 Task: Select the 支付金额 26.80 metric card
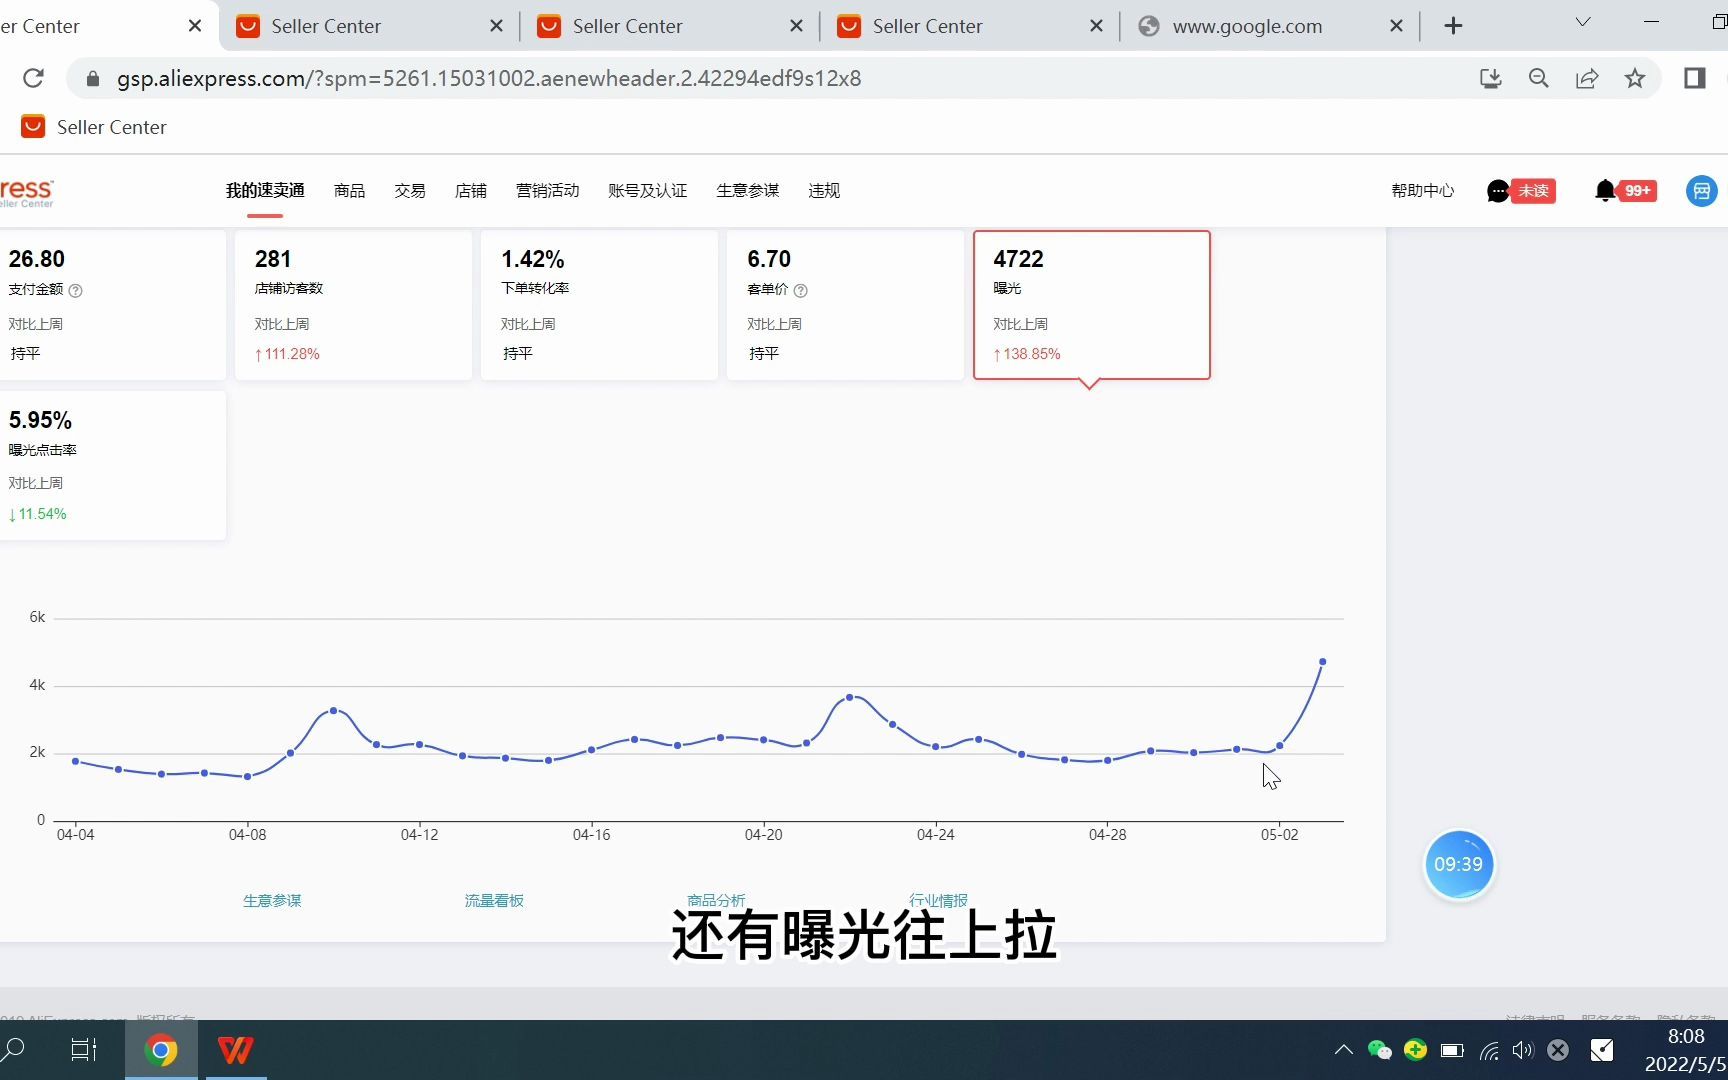pyautogui.click(x=112, y=305)
